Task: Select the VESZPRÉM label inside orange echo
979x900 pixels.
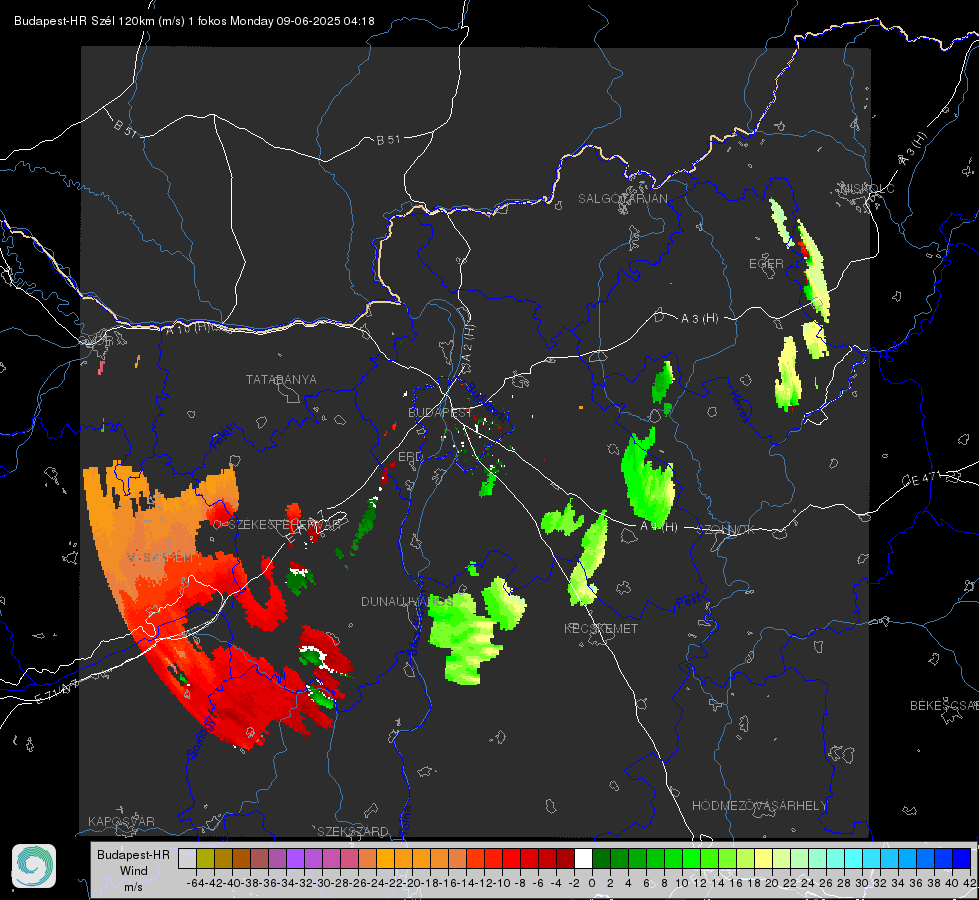Action: click(160, 557)
